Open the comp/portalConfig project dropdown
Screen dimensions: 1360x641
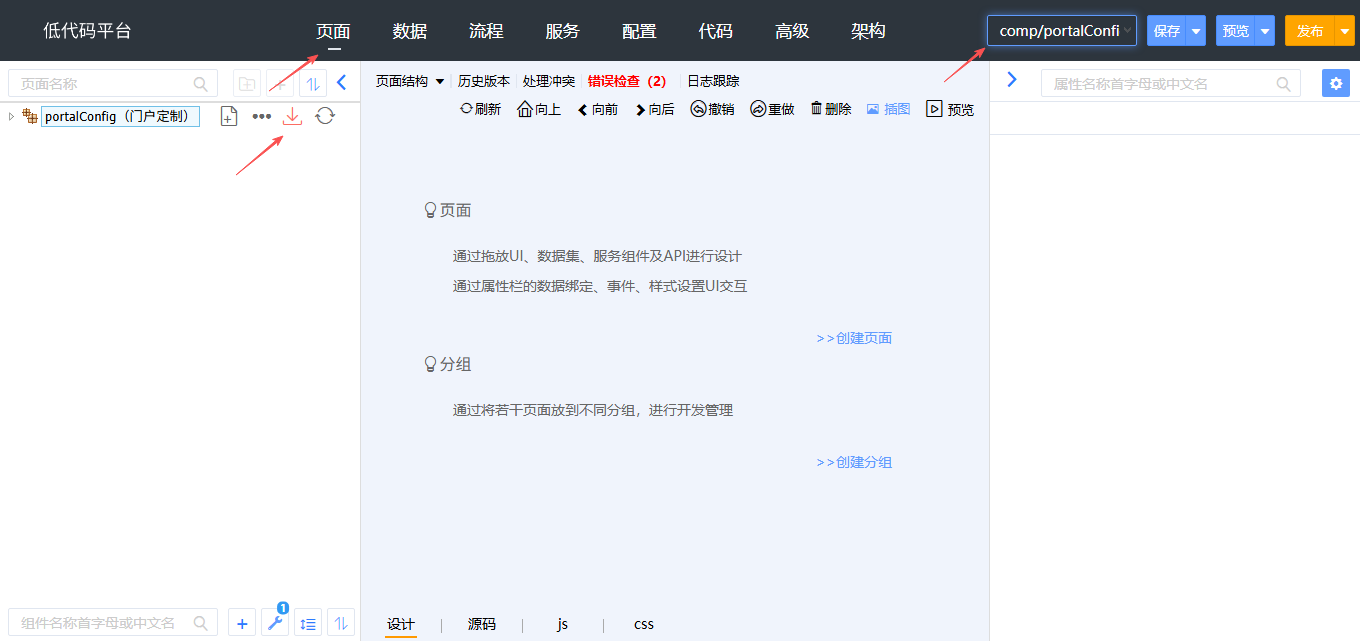[x=1061, y=31]
